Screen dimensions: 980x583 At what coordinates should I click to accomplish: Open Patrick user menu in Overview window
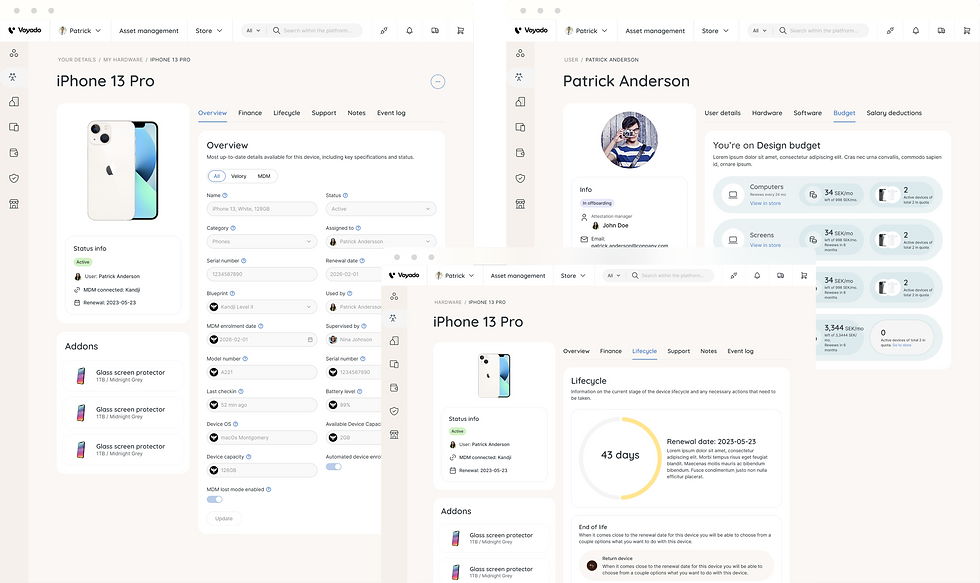click(x=79, y=30)
